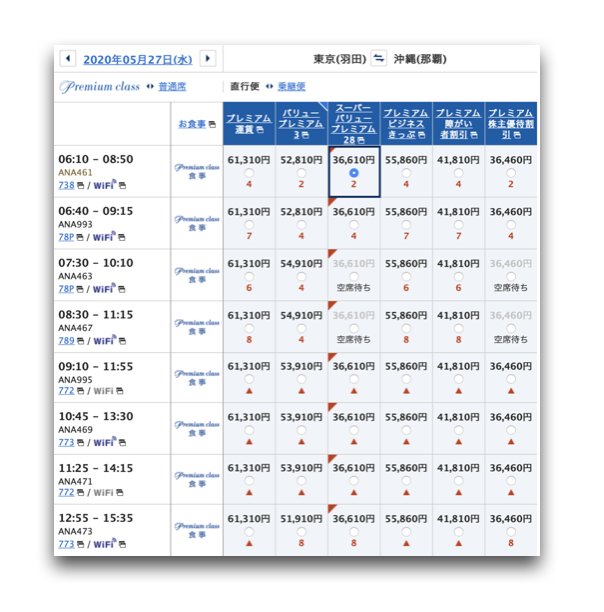This screenshot has width=604, height=612.
Task: Swap Tokyo and Okinawa route icon
Action: 378,59
